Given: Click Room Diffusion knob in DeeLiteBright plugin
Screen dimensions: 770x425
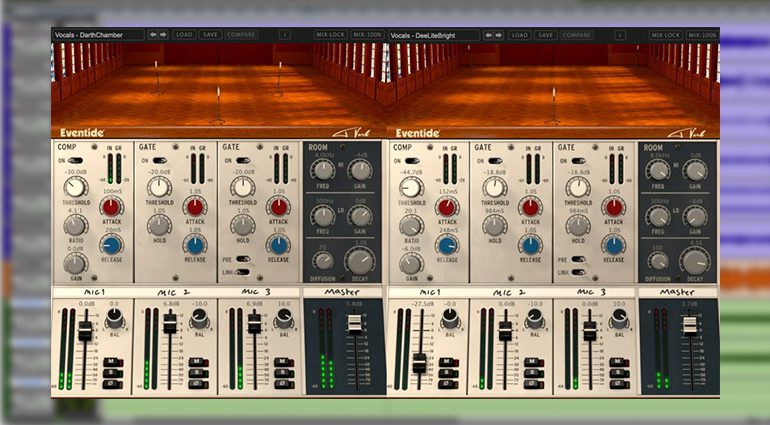Looking at the screenshot, I should coord(658,261).
